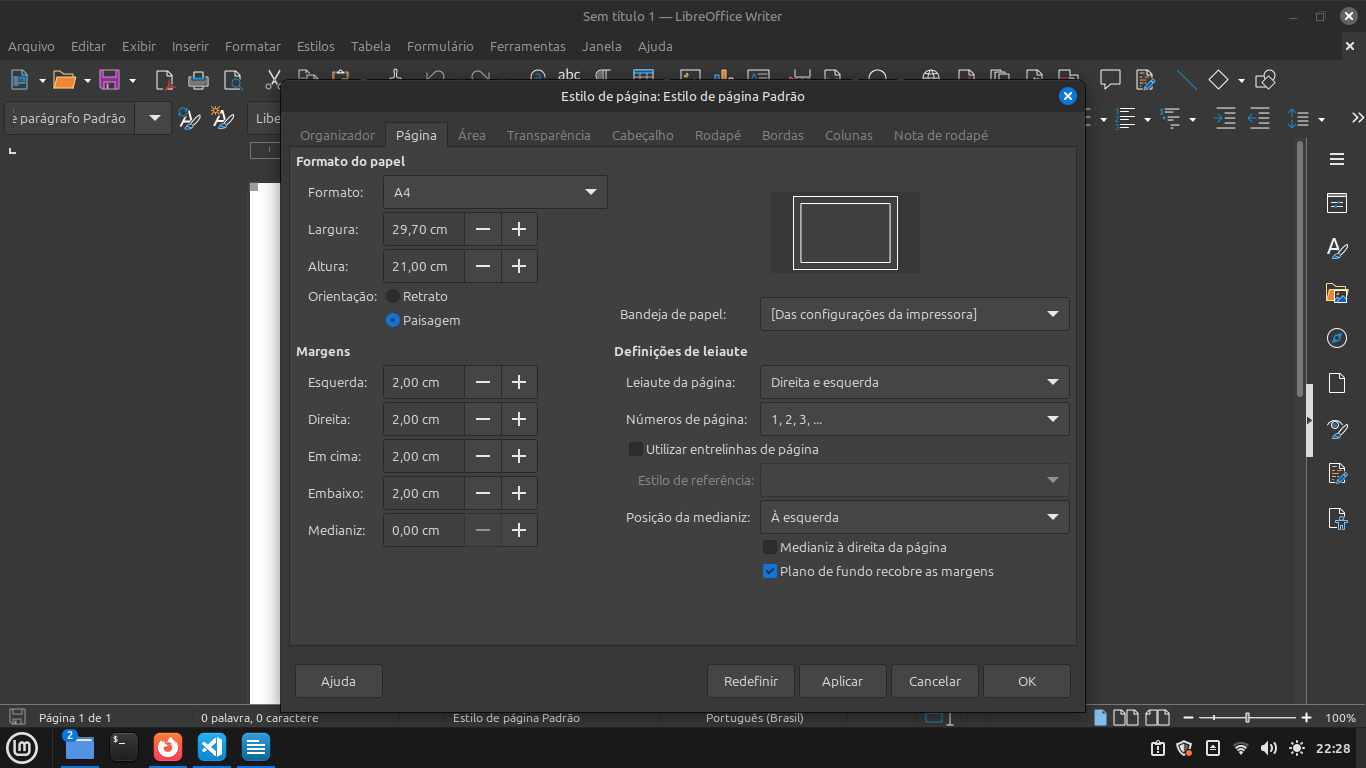This screenshot has height=768, width=1366.
Task: Increase Largura with the plus button
Action: (x=519, y=229)
